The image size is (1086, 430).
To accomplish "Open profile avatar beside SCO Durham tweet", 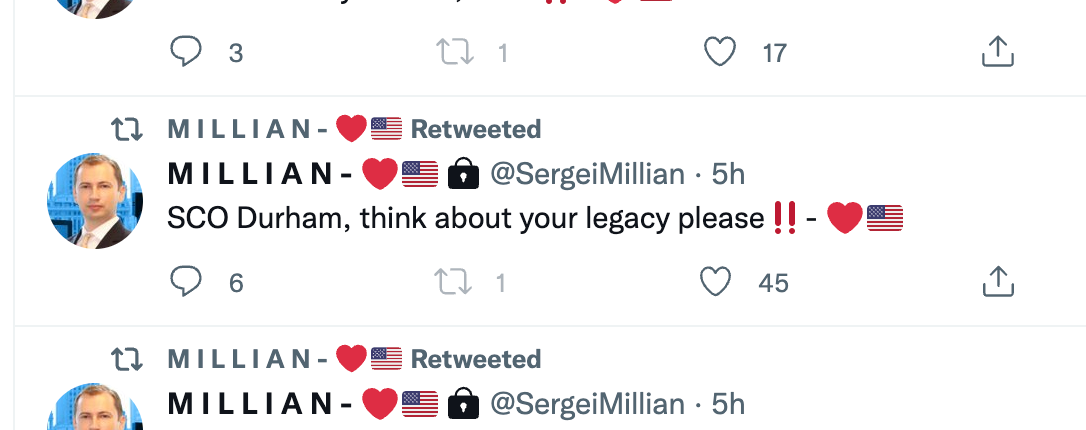I will (x=95, y=201).
